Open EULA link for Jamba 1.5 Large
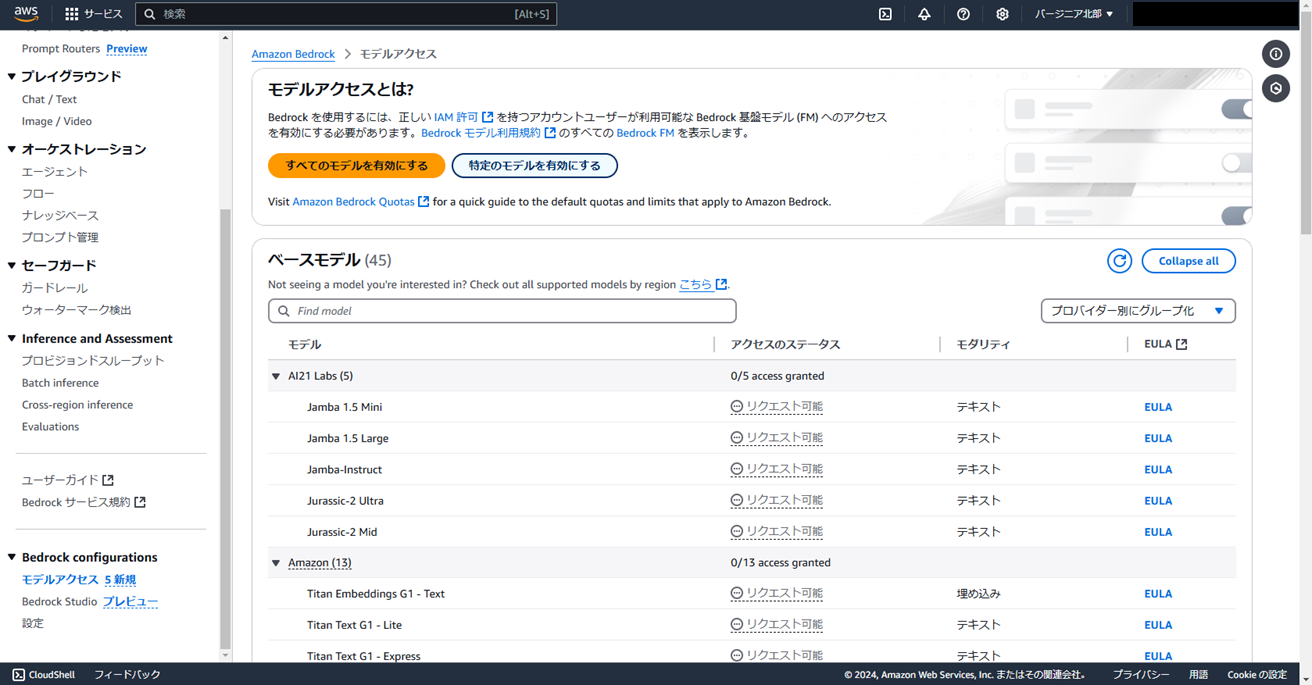1312x685 pixels. click(x=1158, y=438)
